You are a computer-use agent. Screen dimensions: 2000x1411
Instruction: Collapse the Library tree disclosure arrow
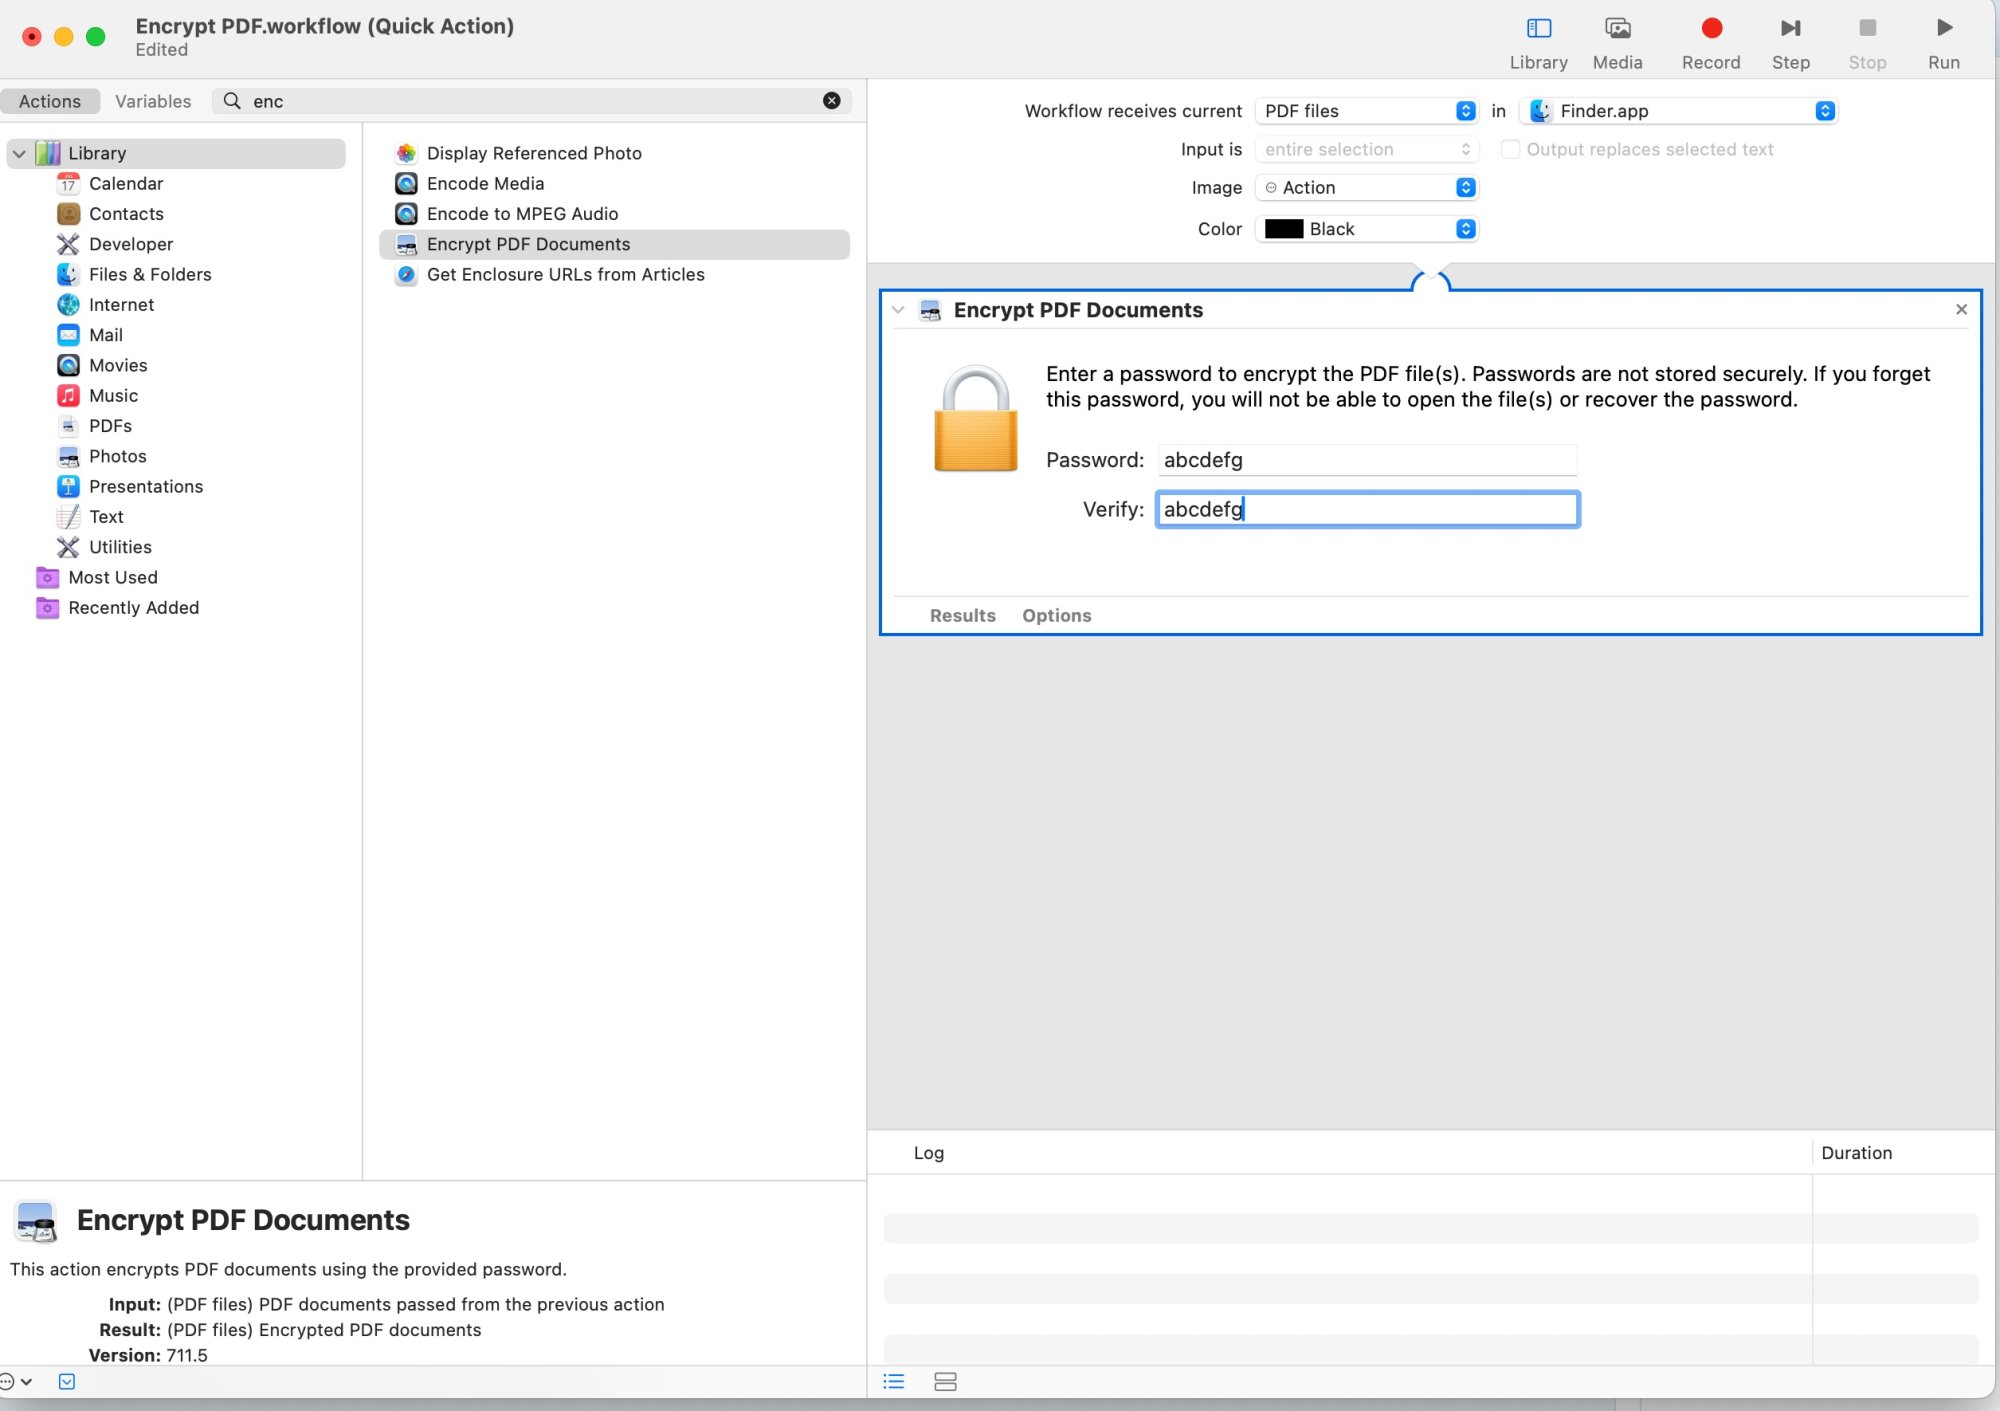[x=19, y=153]
